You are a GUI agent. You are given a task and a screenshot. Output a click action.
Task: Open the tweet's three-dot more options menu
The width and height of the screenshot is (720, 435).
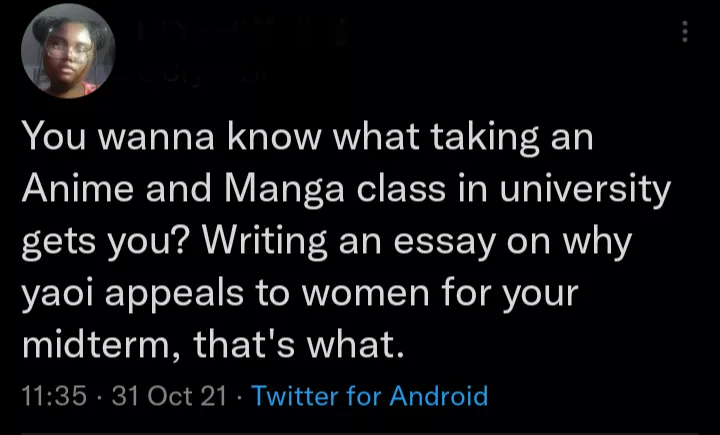tap(685, 32)
